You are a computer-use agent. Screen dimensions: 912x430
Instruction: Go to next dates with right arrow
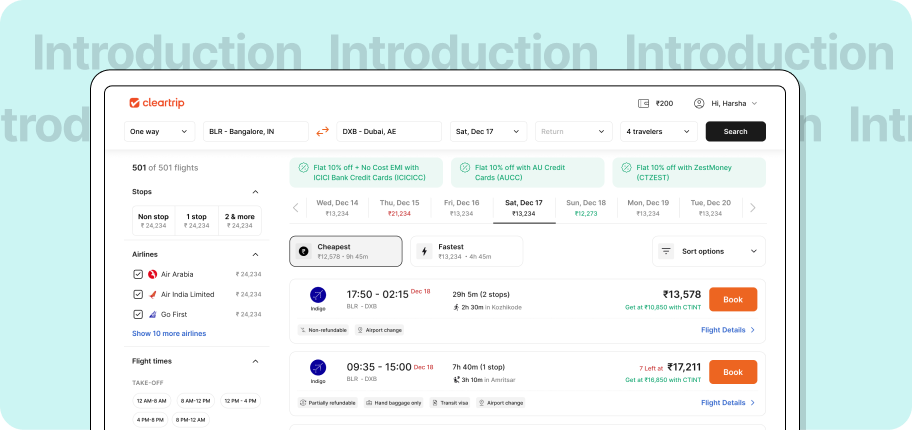(x=753, y=208)
